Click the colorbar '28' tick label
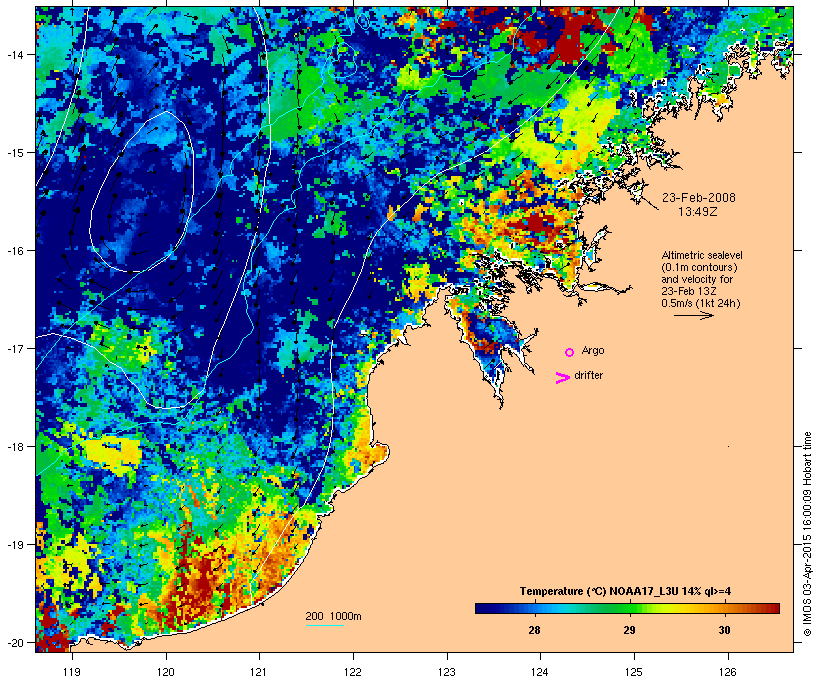The height and width of the screenshot is (680, 820). click(534, 630)
